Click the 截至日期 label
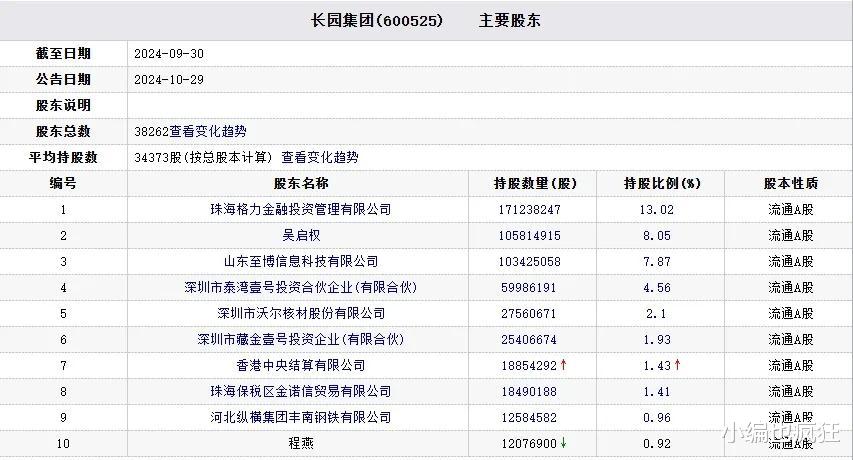The height and width of the screenshot is (460, 853). (x=63, y=53)
